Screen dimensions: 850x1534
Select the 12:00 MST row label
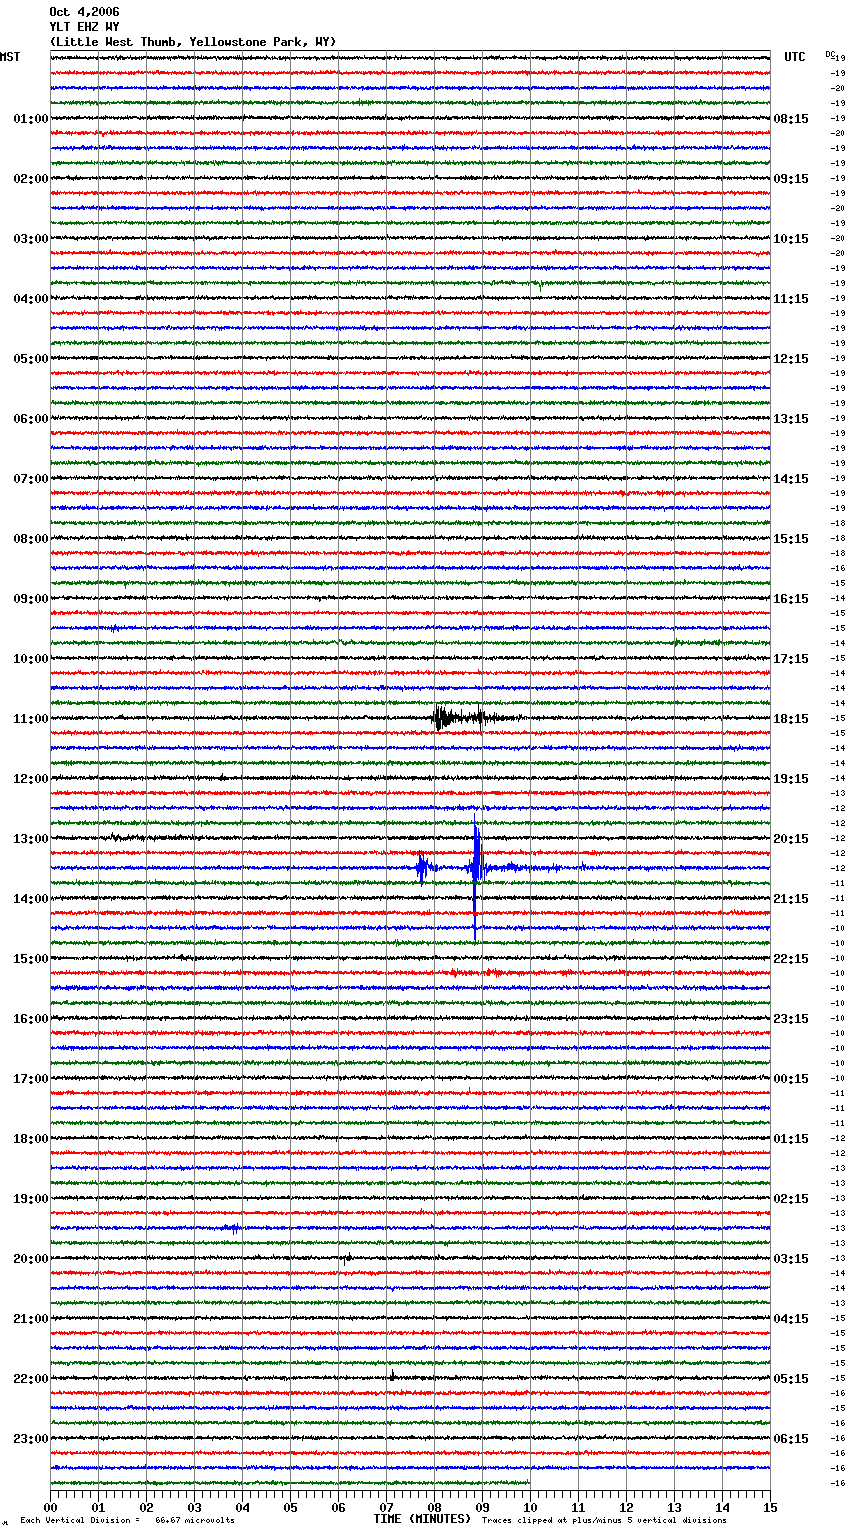(30, 779)
